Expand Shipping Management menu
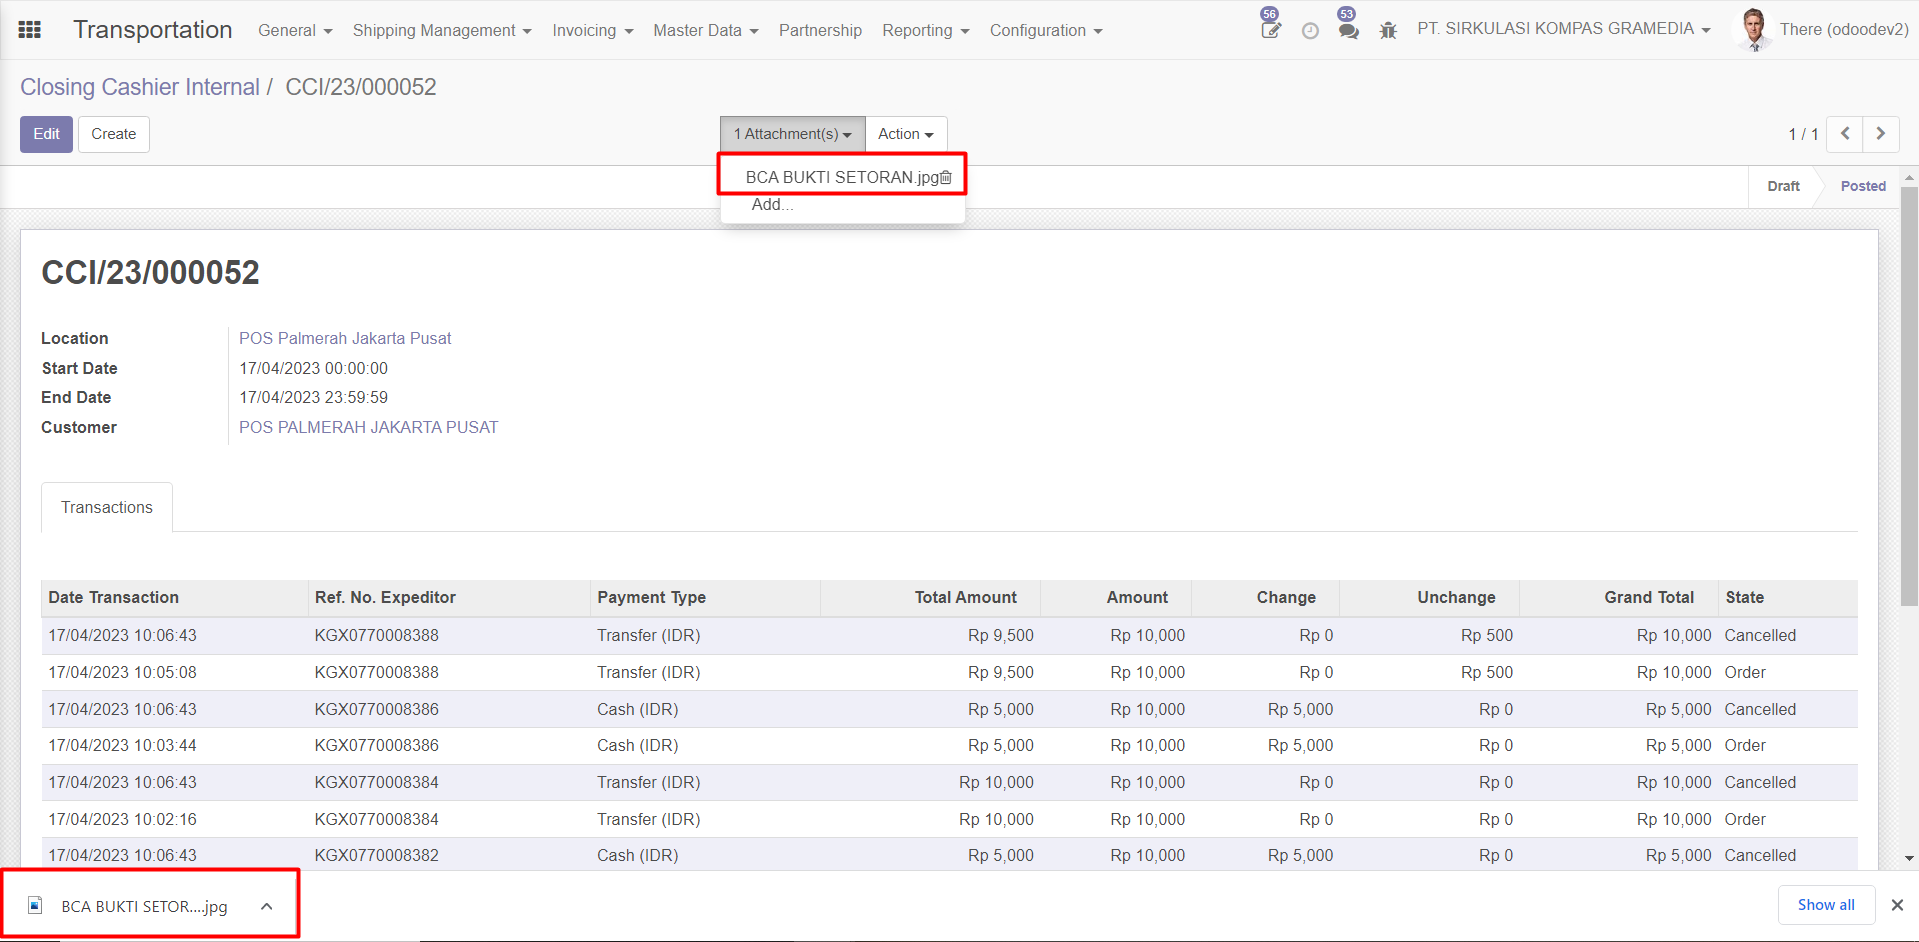This screenshot has height=942, width=1919. click(x=442, y=30)
